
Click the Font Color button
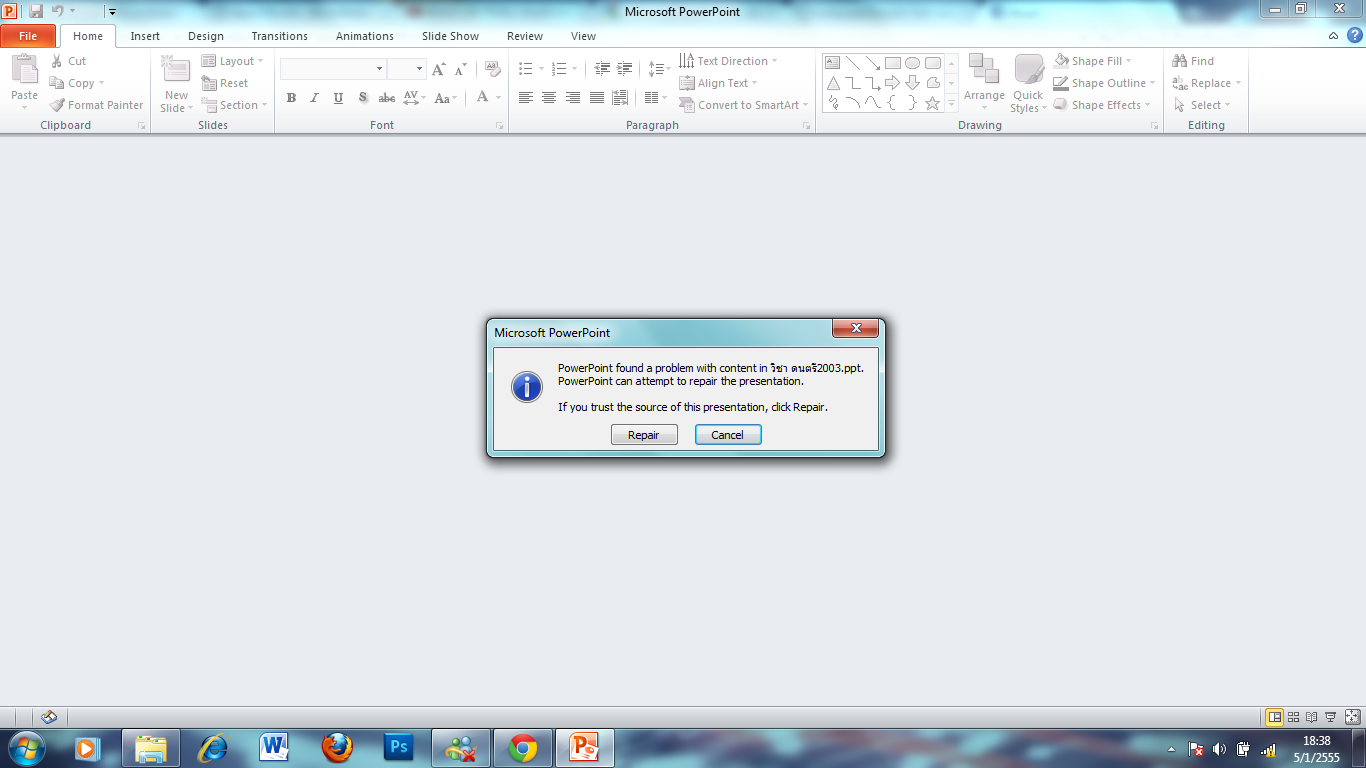tap(483, 98)
